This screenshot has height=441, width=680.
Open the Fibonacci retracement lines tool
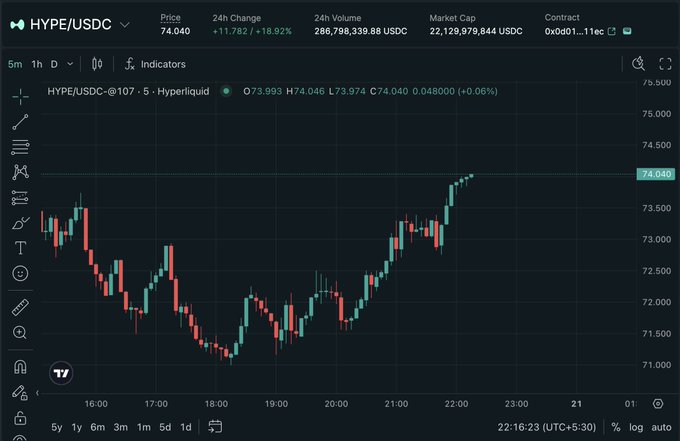20,147
